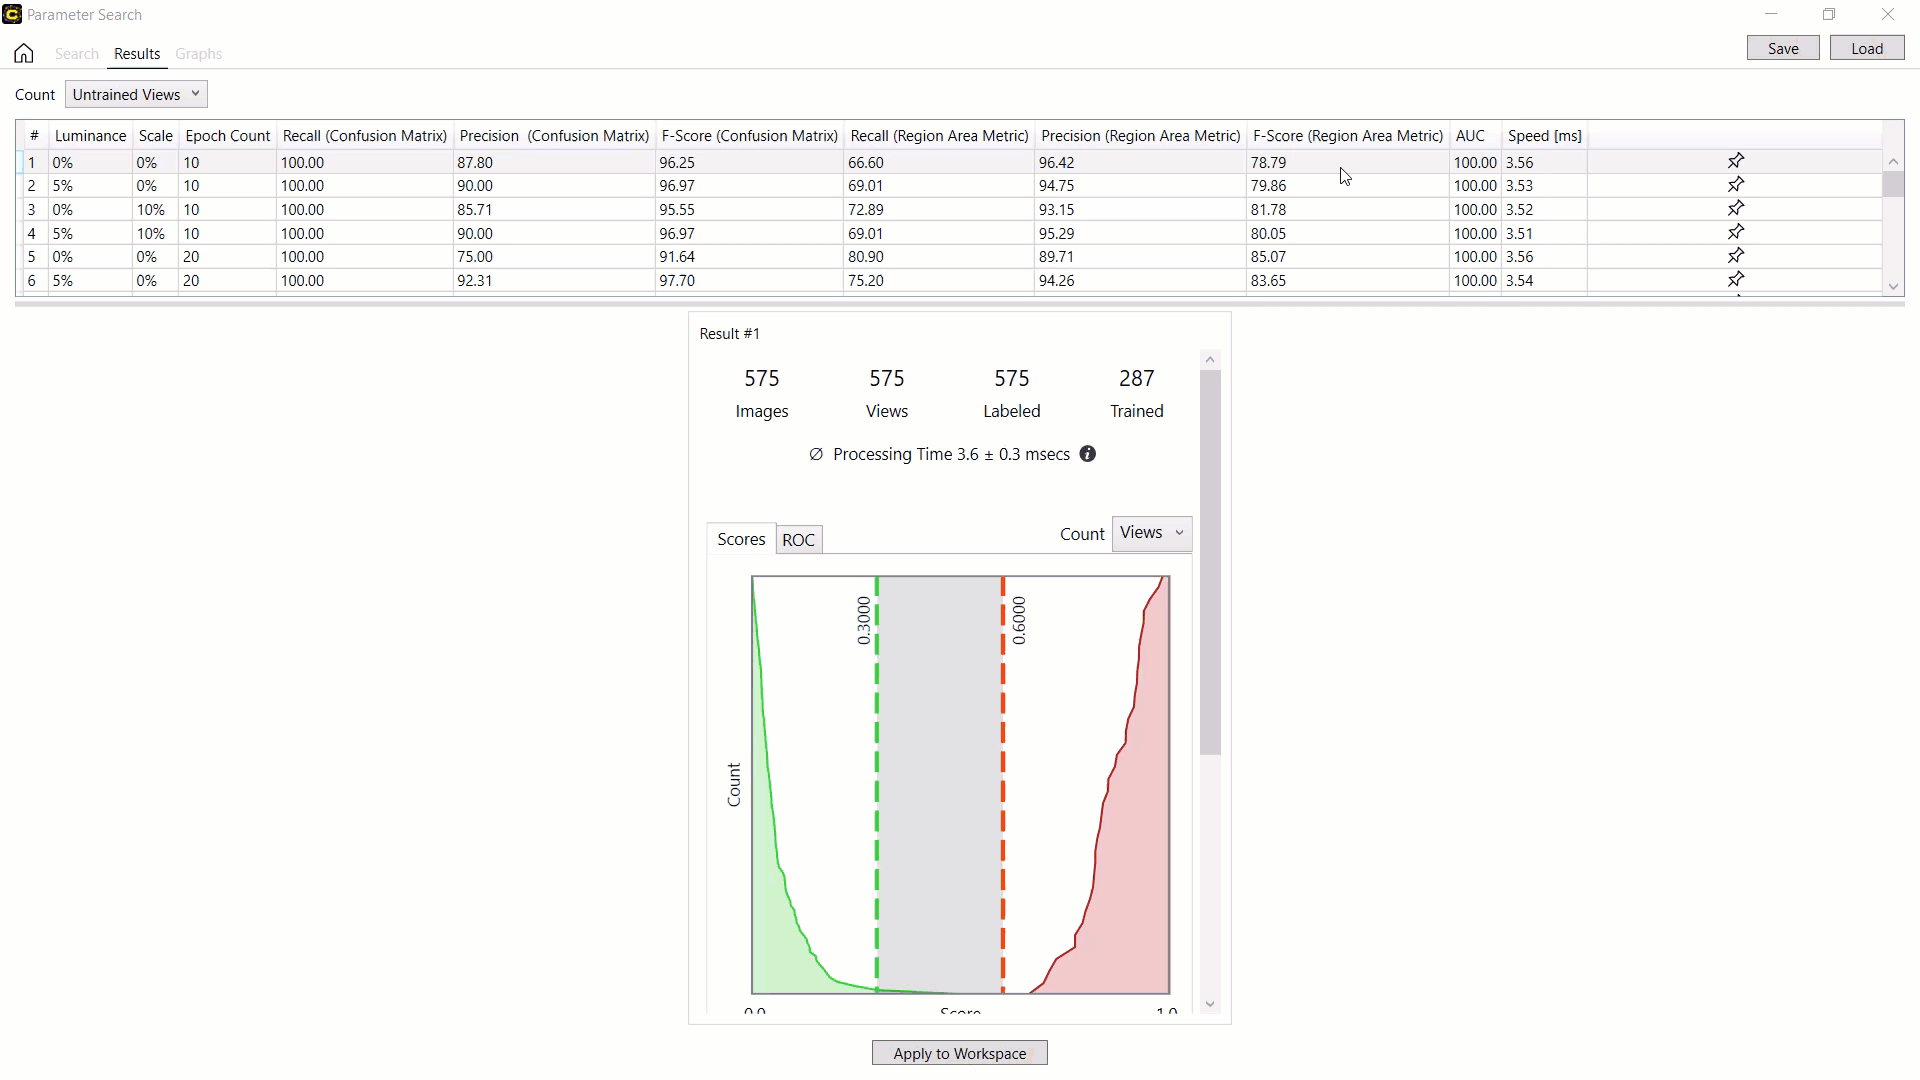Click the Home icon

(24, 54)
